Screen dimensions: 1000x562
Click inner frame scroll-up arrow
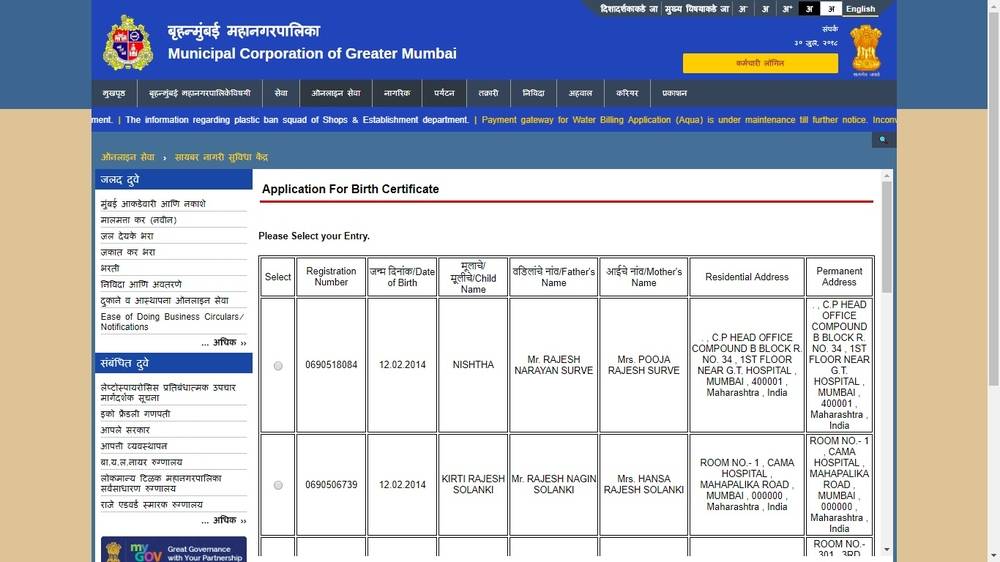[x=886, y=175]
